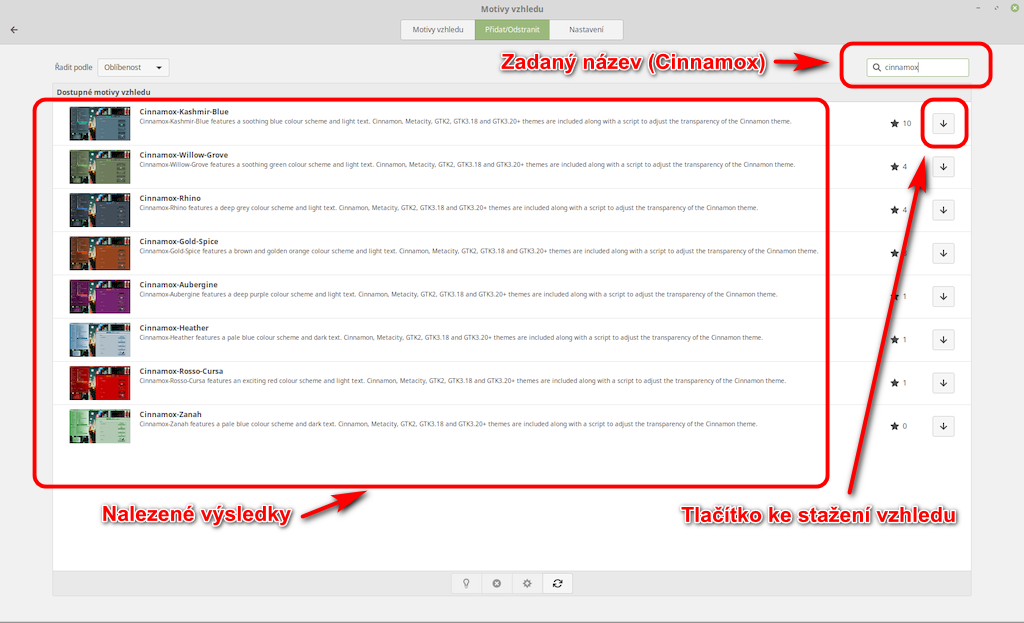Click the lightbulb info button at bottom
Screen dimensions: 1024x623
click(466, 583)
